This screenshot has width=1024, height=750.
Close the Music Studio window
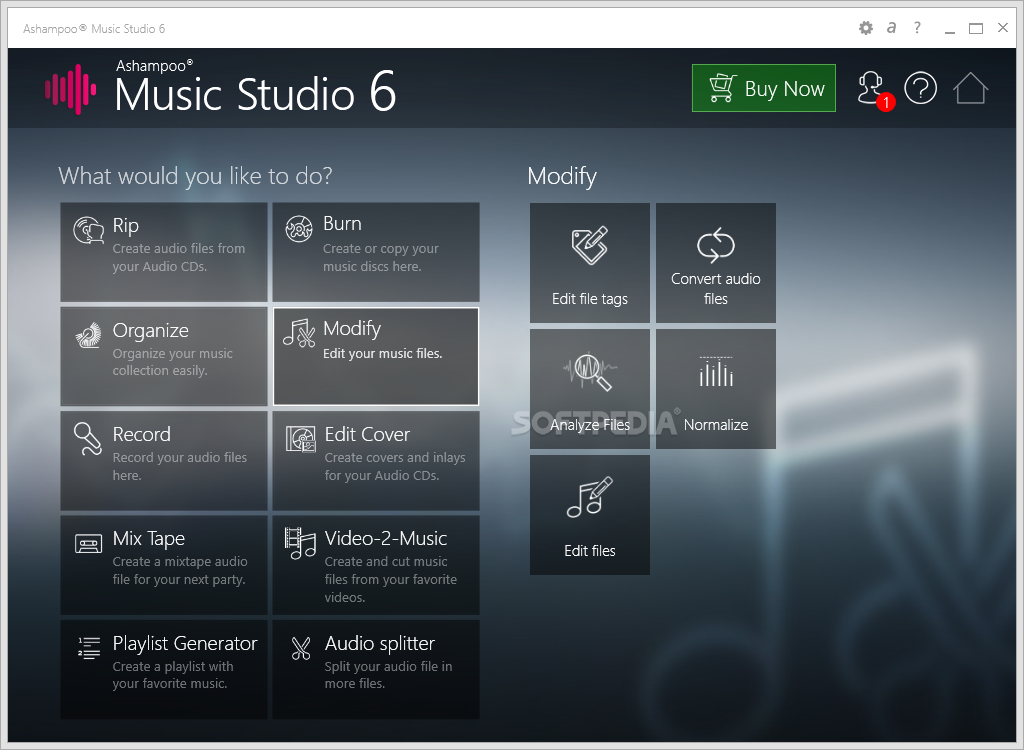[x=1003, y=27]
